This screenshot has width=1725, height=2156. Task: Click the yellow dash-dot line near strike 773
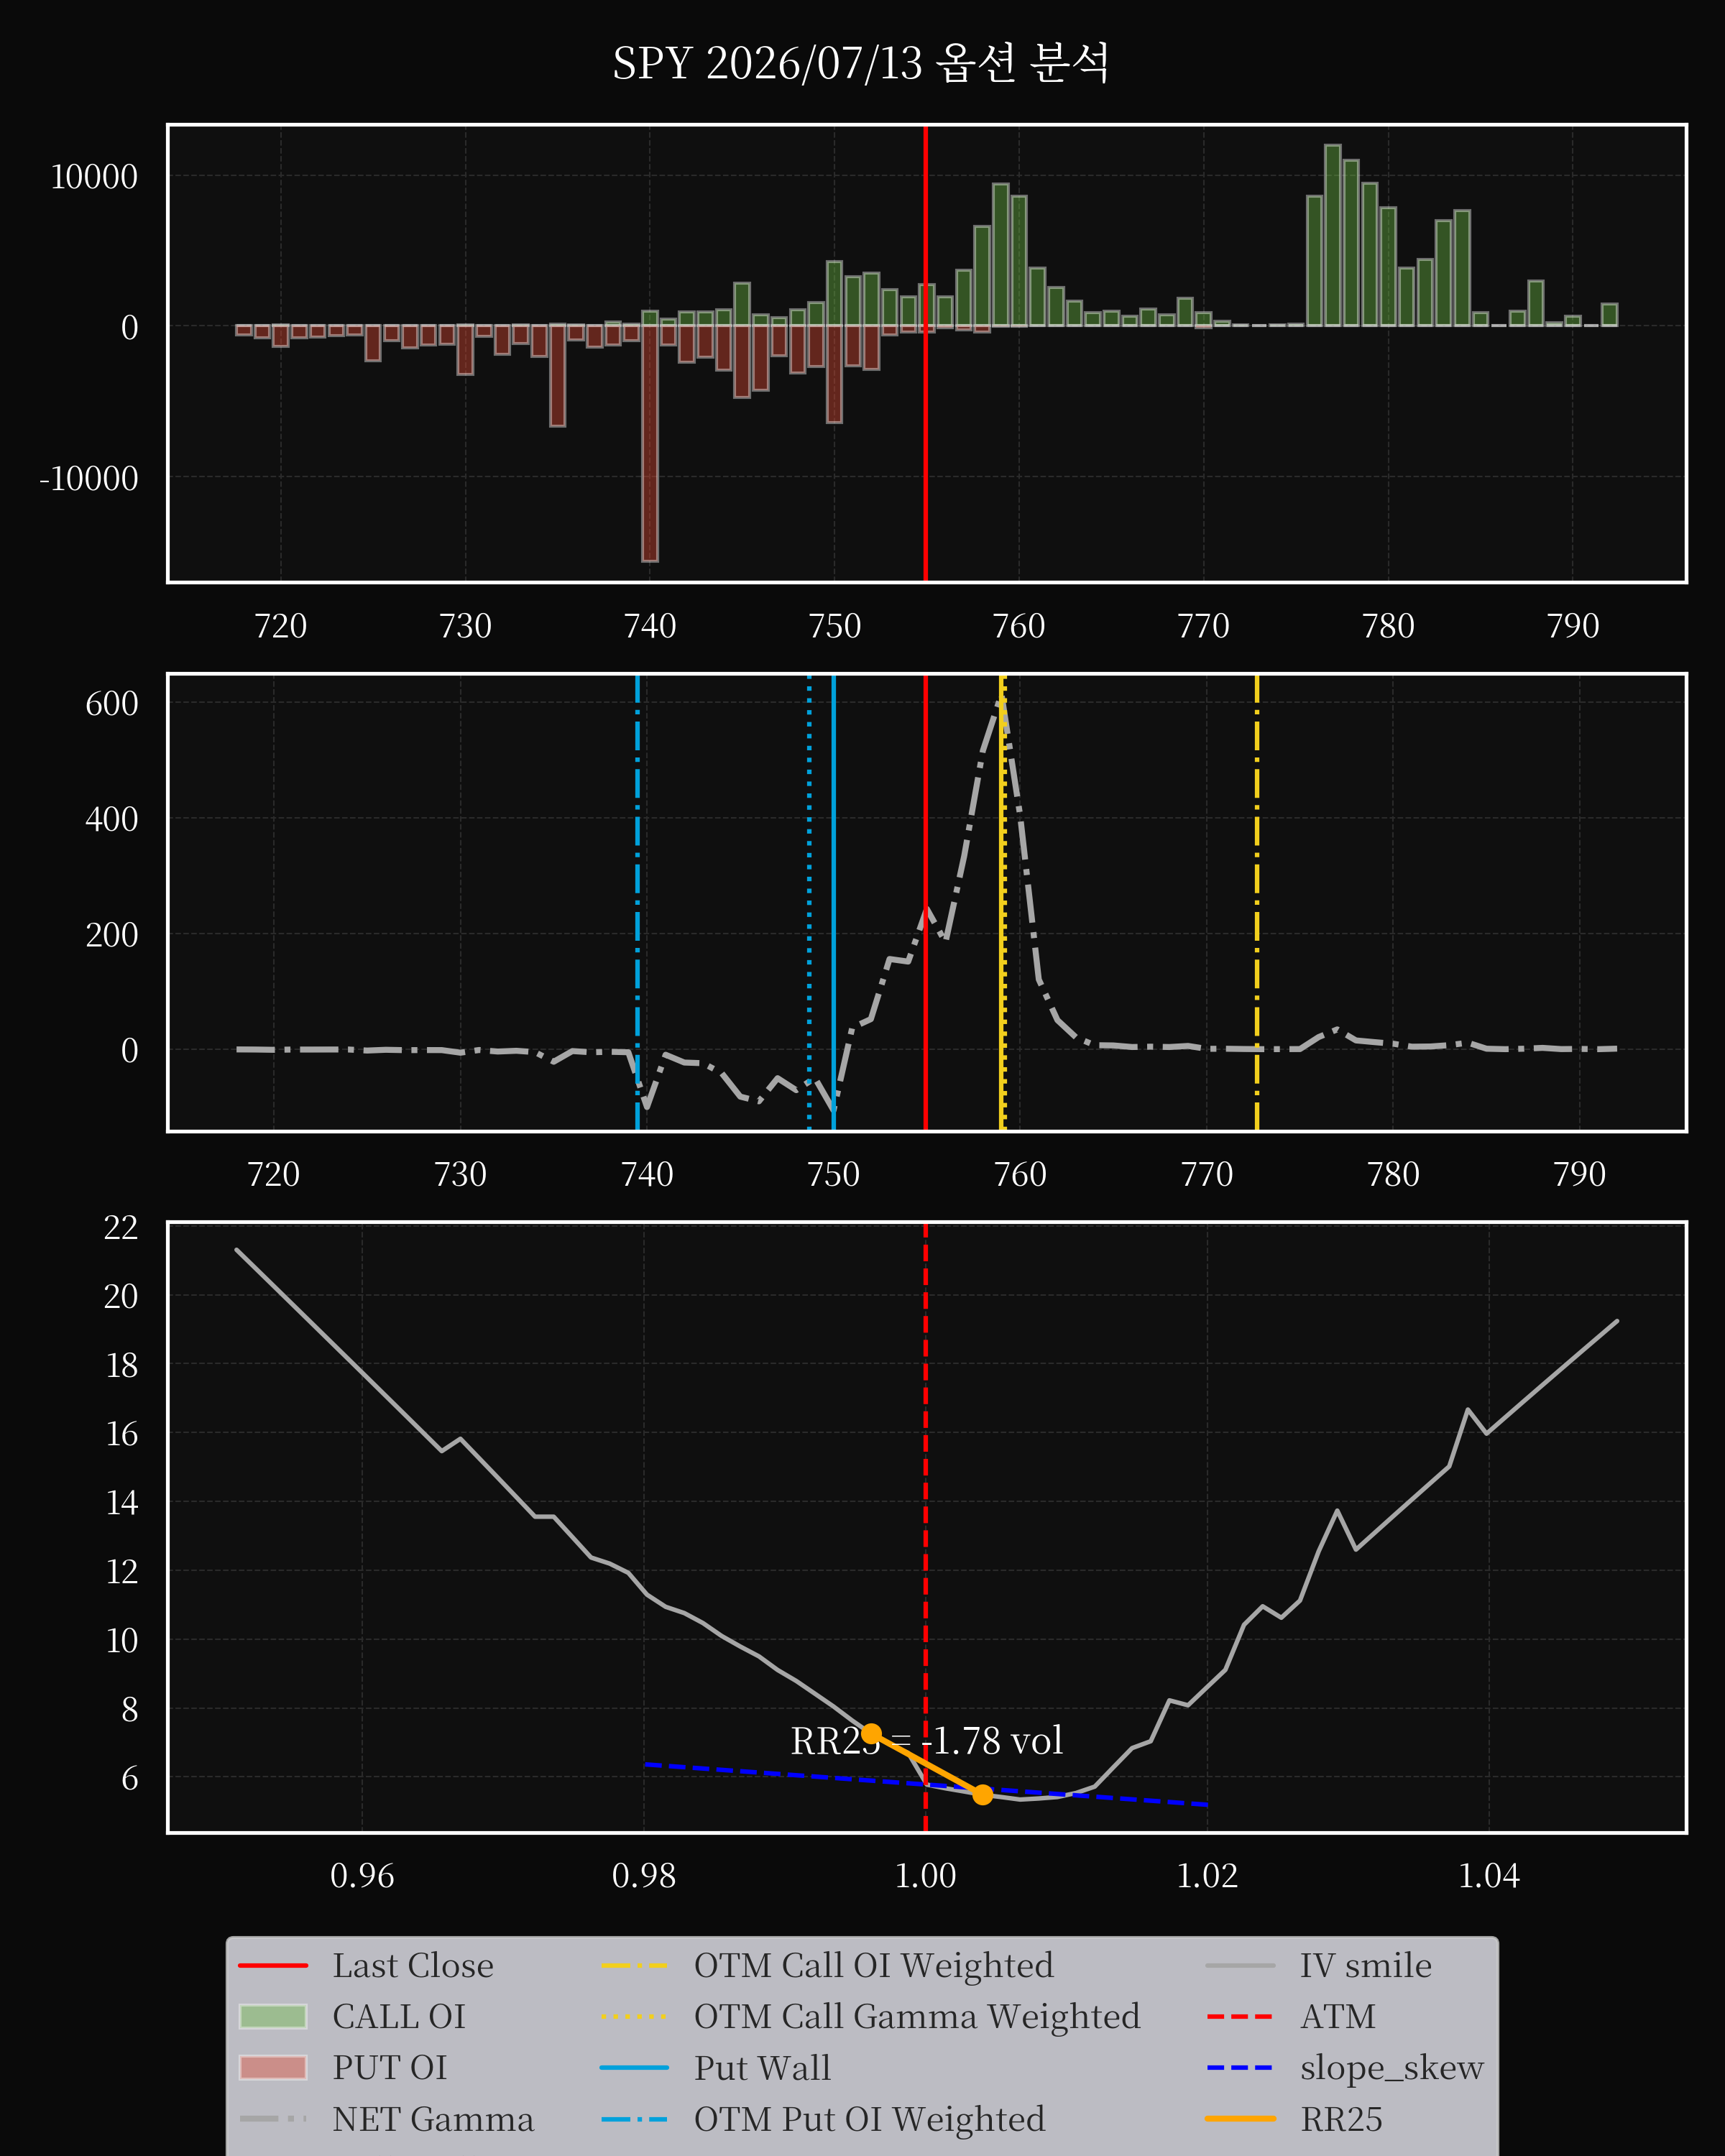coord(1257,903)
